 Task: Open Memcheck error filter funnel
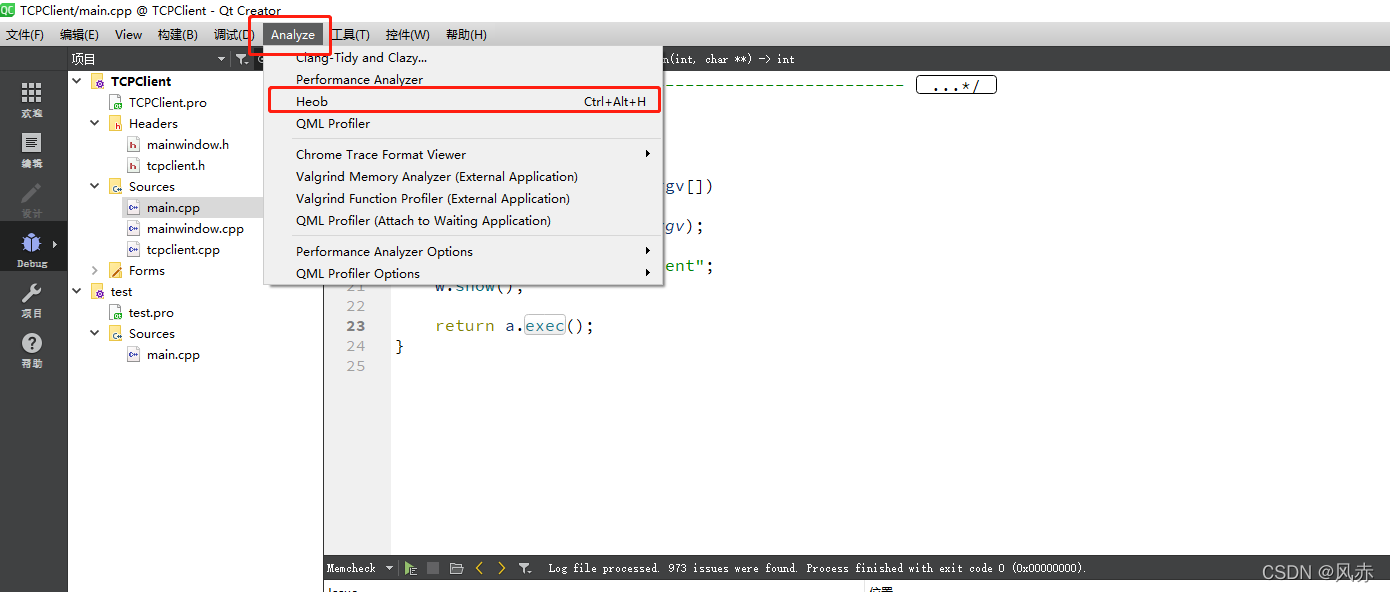click(x=525, y=568)
